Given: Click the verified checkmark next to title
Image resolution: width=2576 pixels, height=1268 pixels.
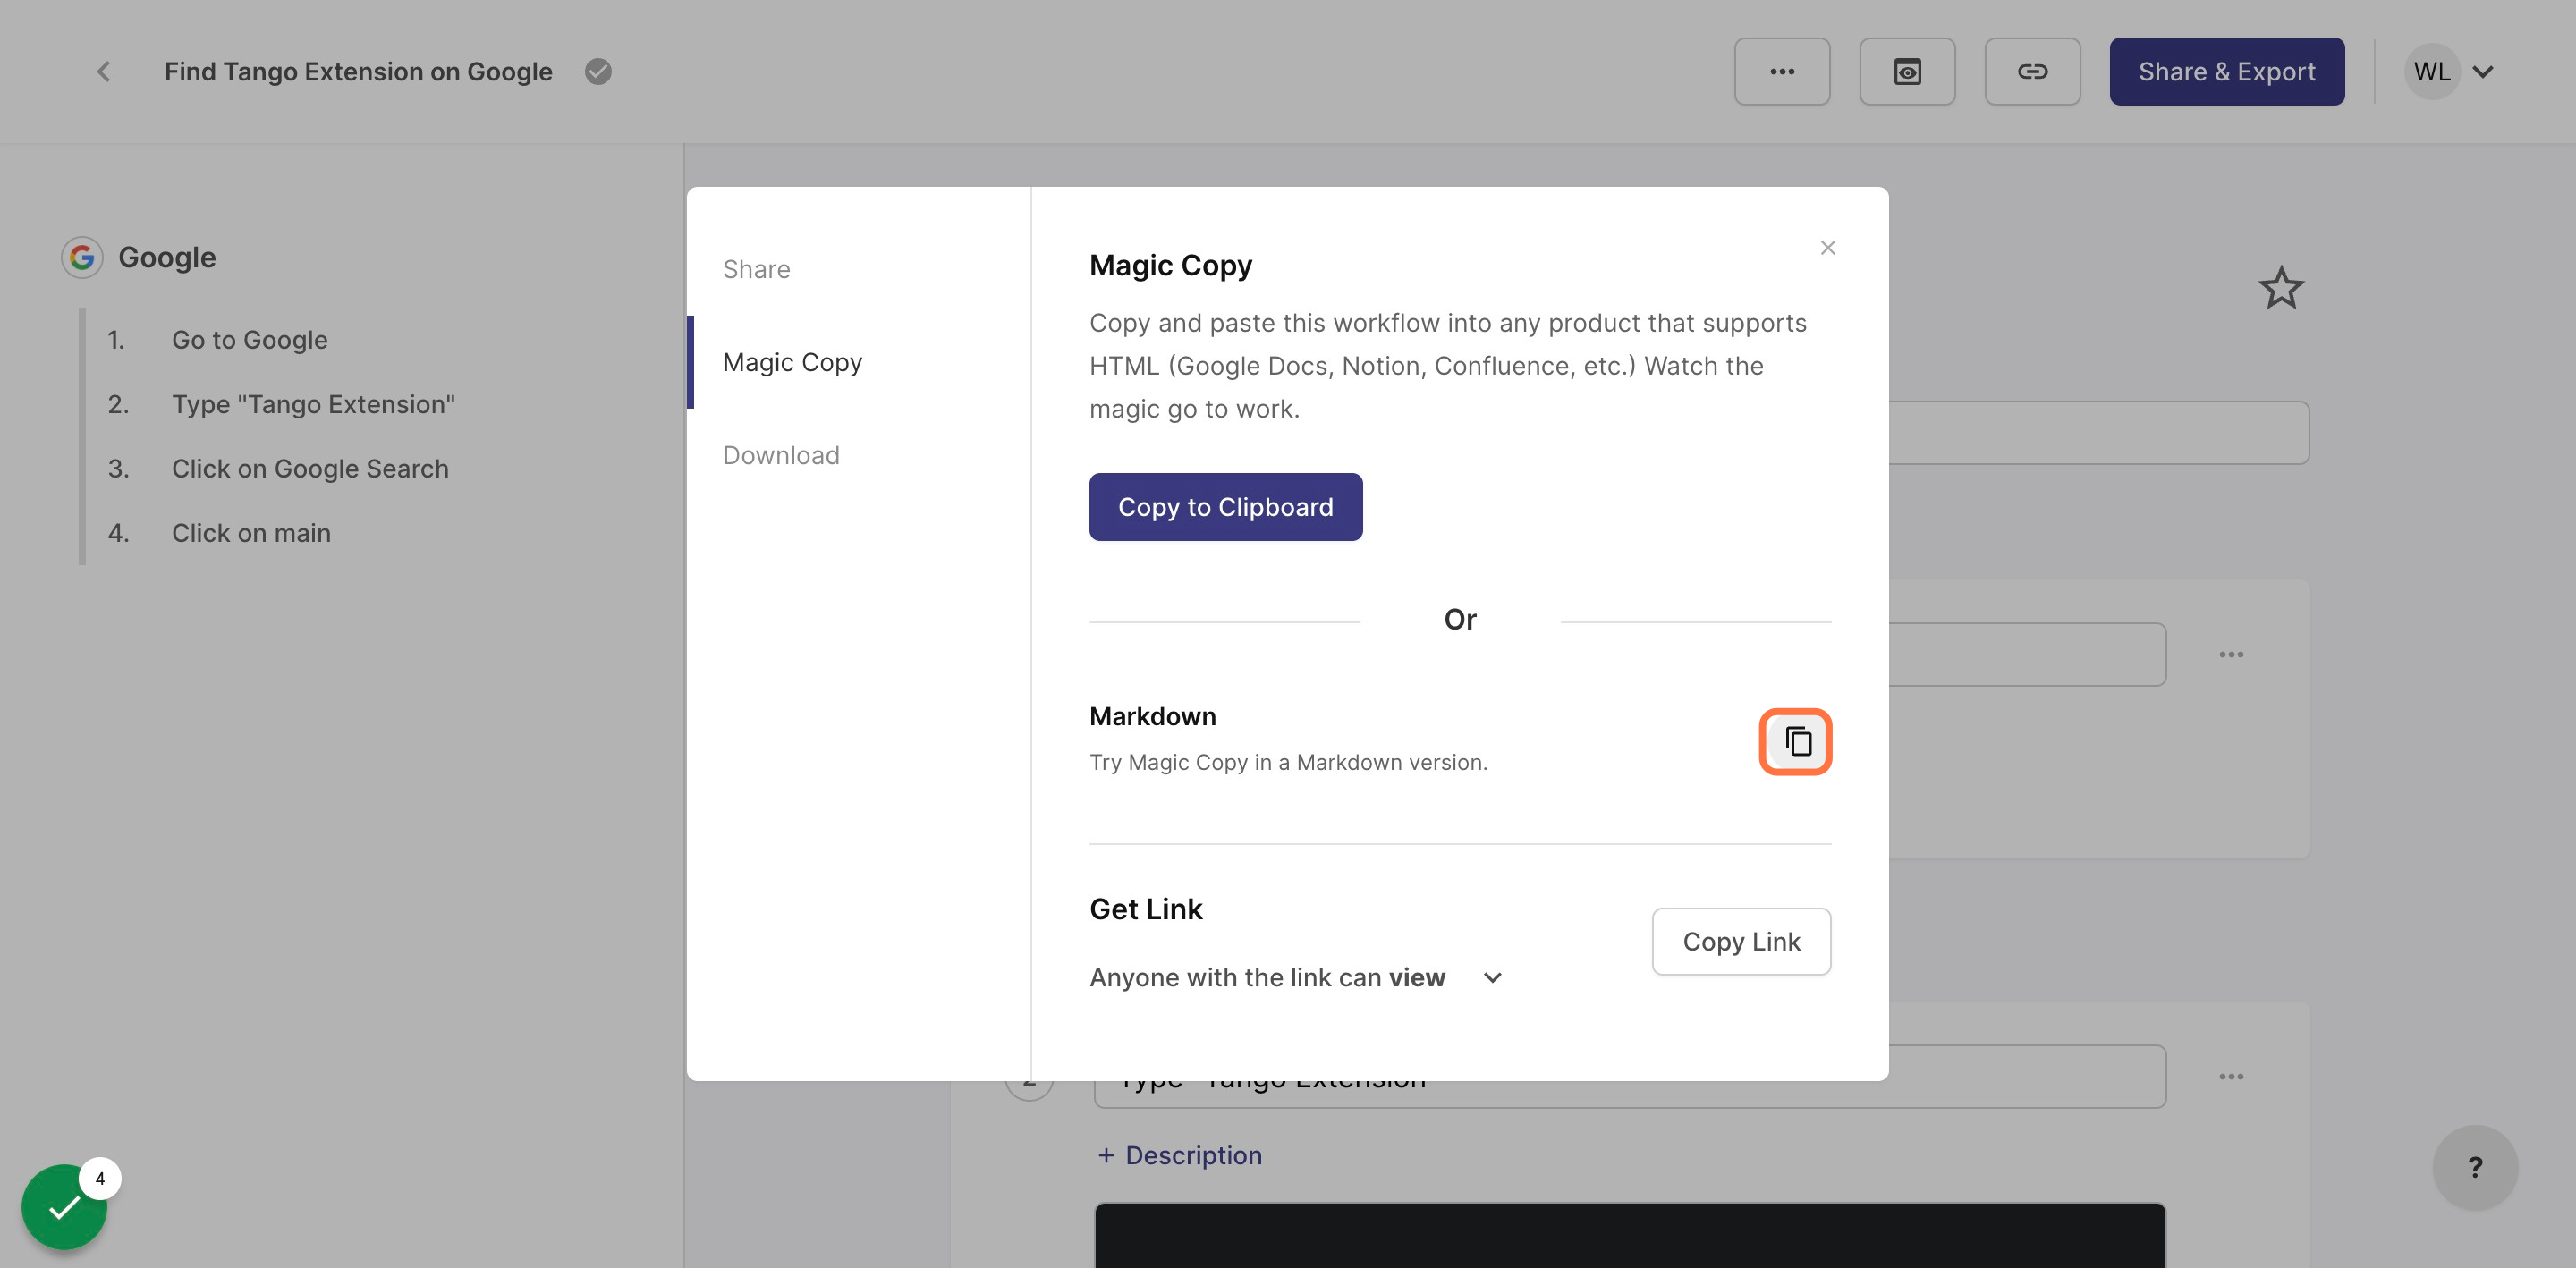Looking at the screenshot, I should click(598, 71).
